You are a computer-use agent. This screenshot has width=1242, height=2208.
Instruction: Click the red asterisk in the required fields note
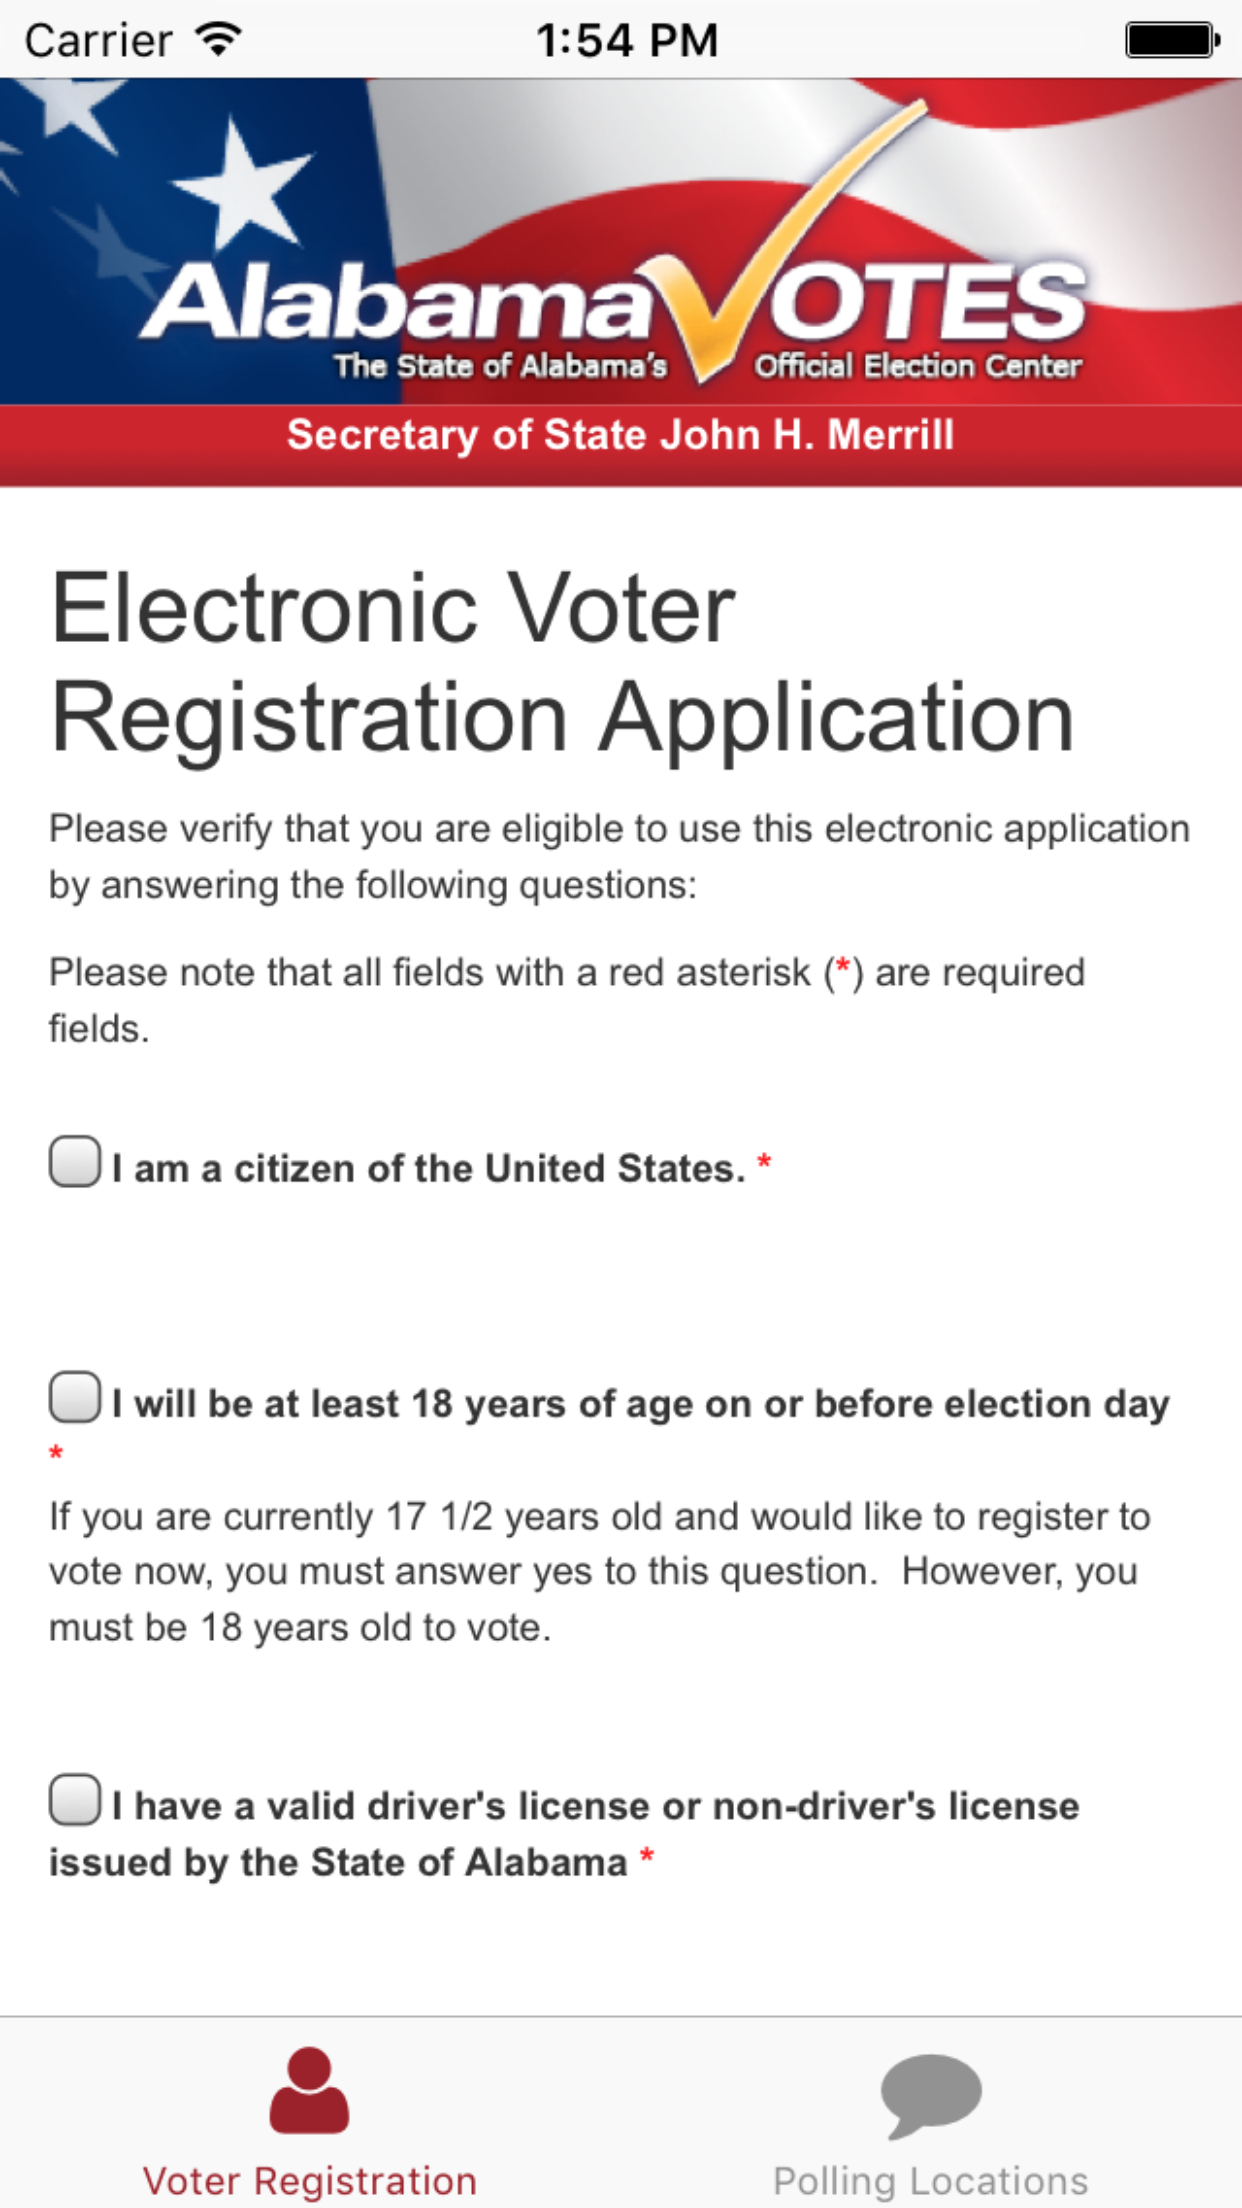[x=843, y=968]
